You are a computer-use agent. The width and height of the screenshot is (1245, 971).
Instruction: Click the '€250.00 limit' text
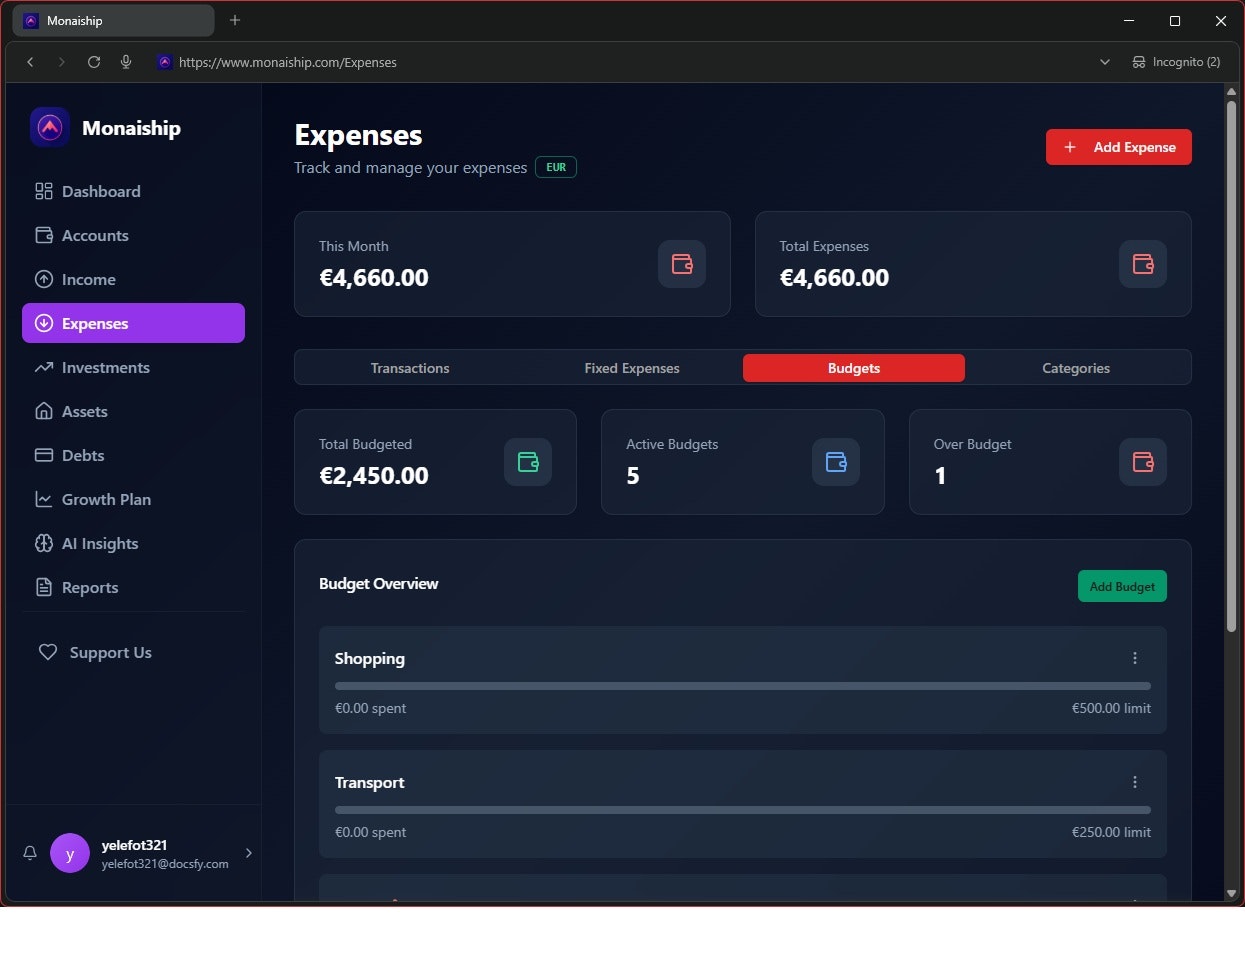coord(1111,832)
